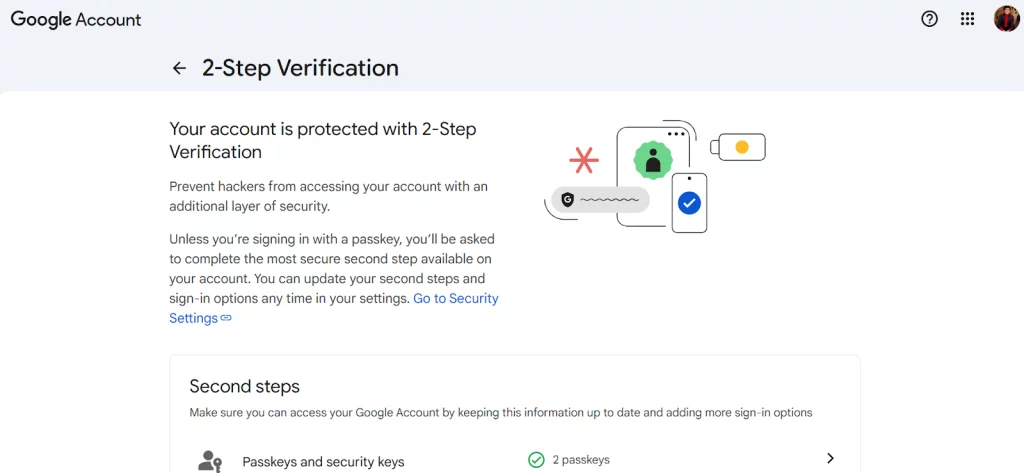Click the Second steps heading
This screenshot has width=1024, height=473.
pyautogui.click(x=244, y=386)
